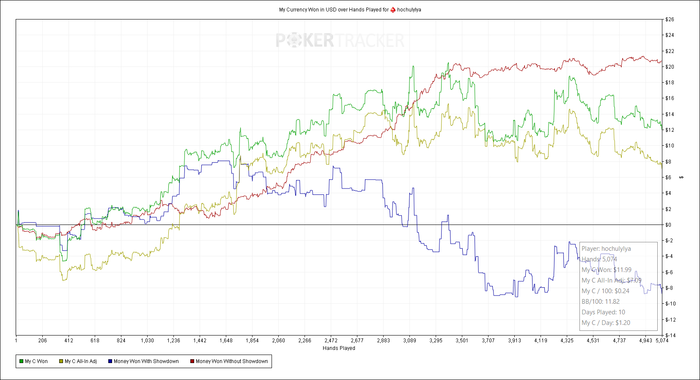This screenshot has height=380, width=700.
Task: Click the y-axis label $26
Action: pyautogui.click(x=670, y=20)
